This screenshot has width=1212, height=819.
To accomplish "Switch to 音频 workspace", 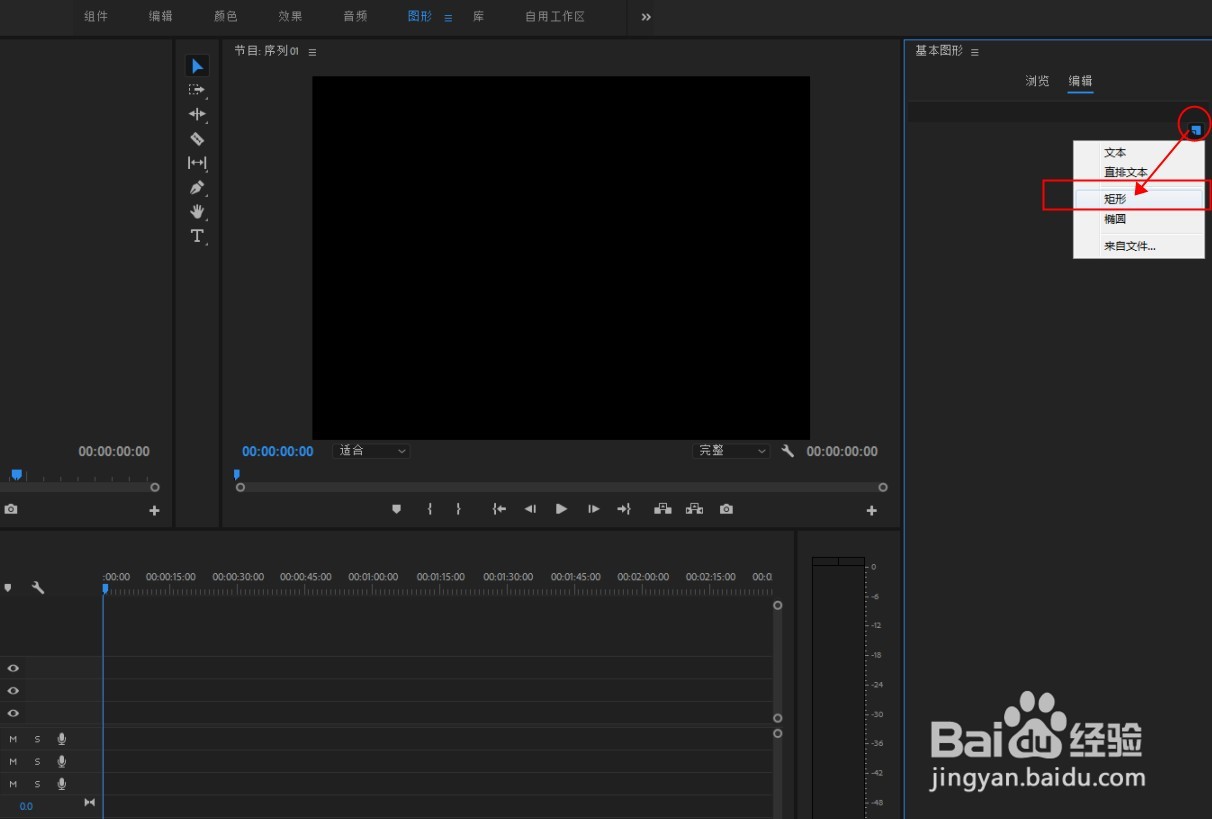I will click(x=355, y=17).
